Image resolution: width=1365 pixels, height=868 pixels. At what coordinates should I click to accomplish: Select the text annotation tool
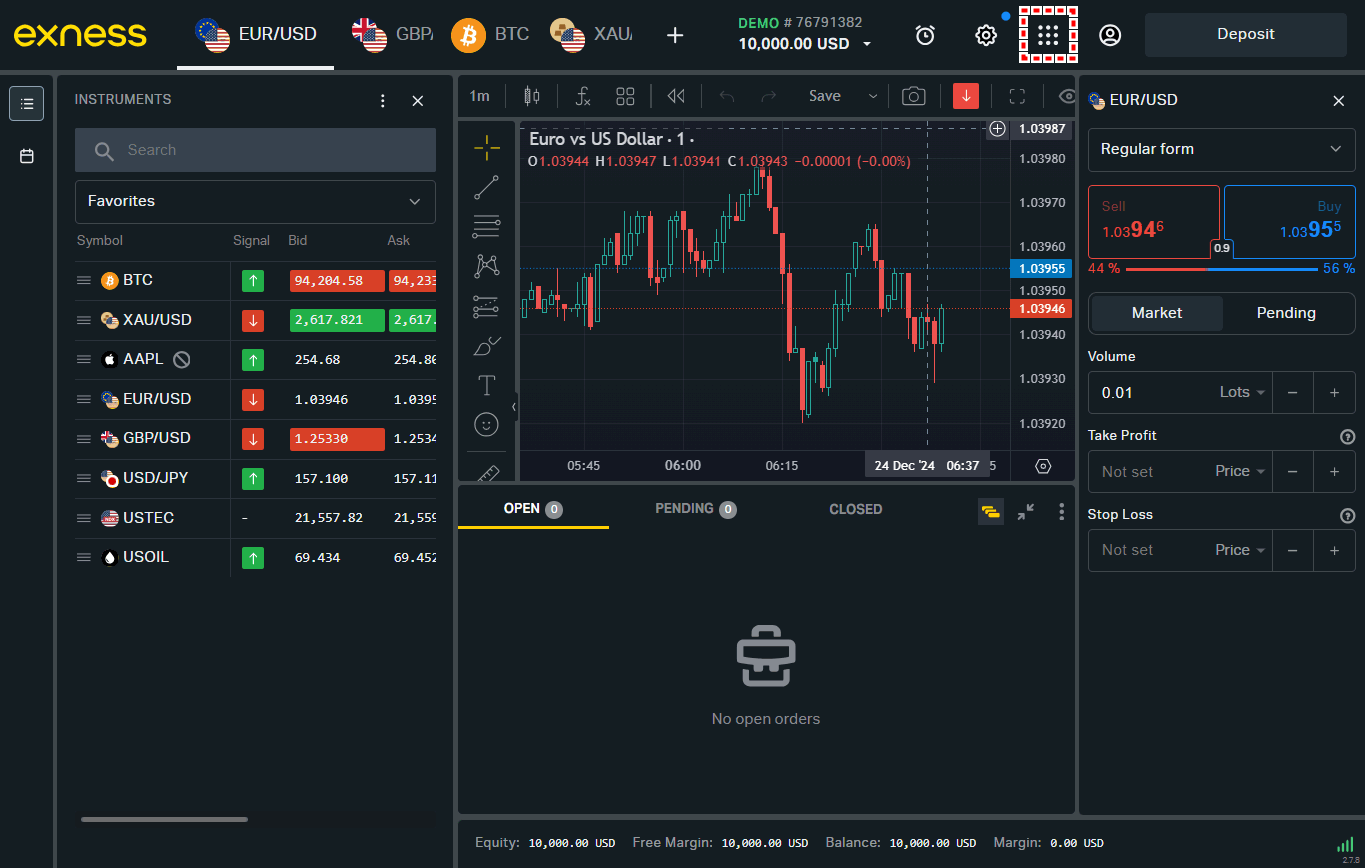[x=487, y=385]
